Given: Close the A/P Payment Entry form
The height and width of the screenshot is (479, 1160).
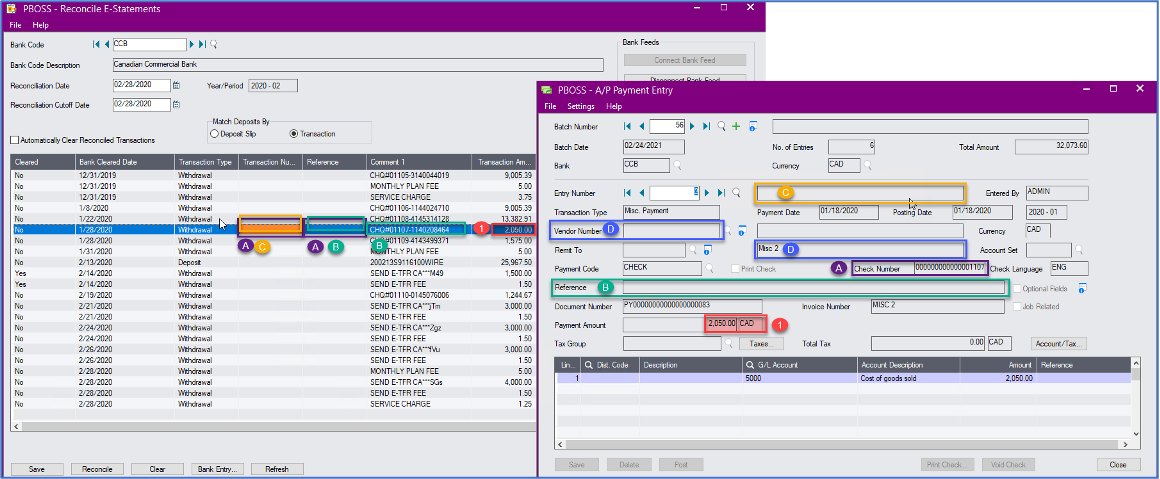Looking at the screenshot, I should [1119, 465].
